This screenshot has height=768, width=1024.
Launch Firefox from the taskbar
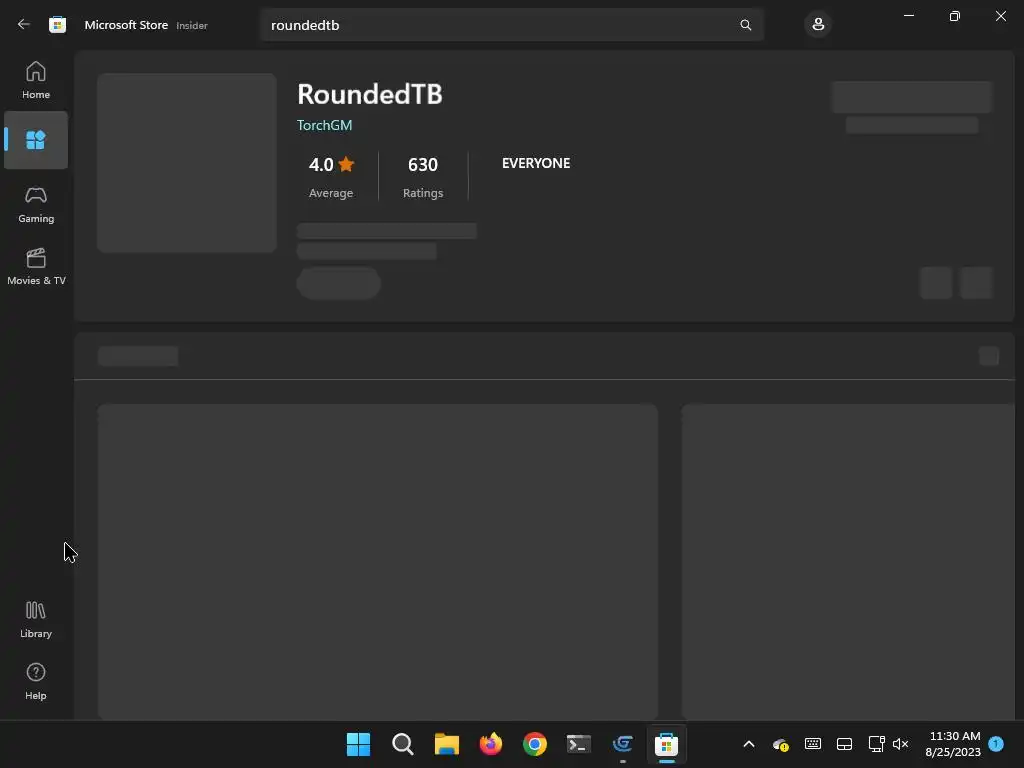click(x=490, y=744)
